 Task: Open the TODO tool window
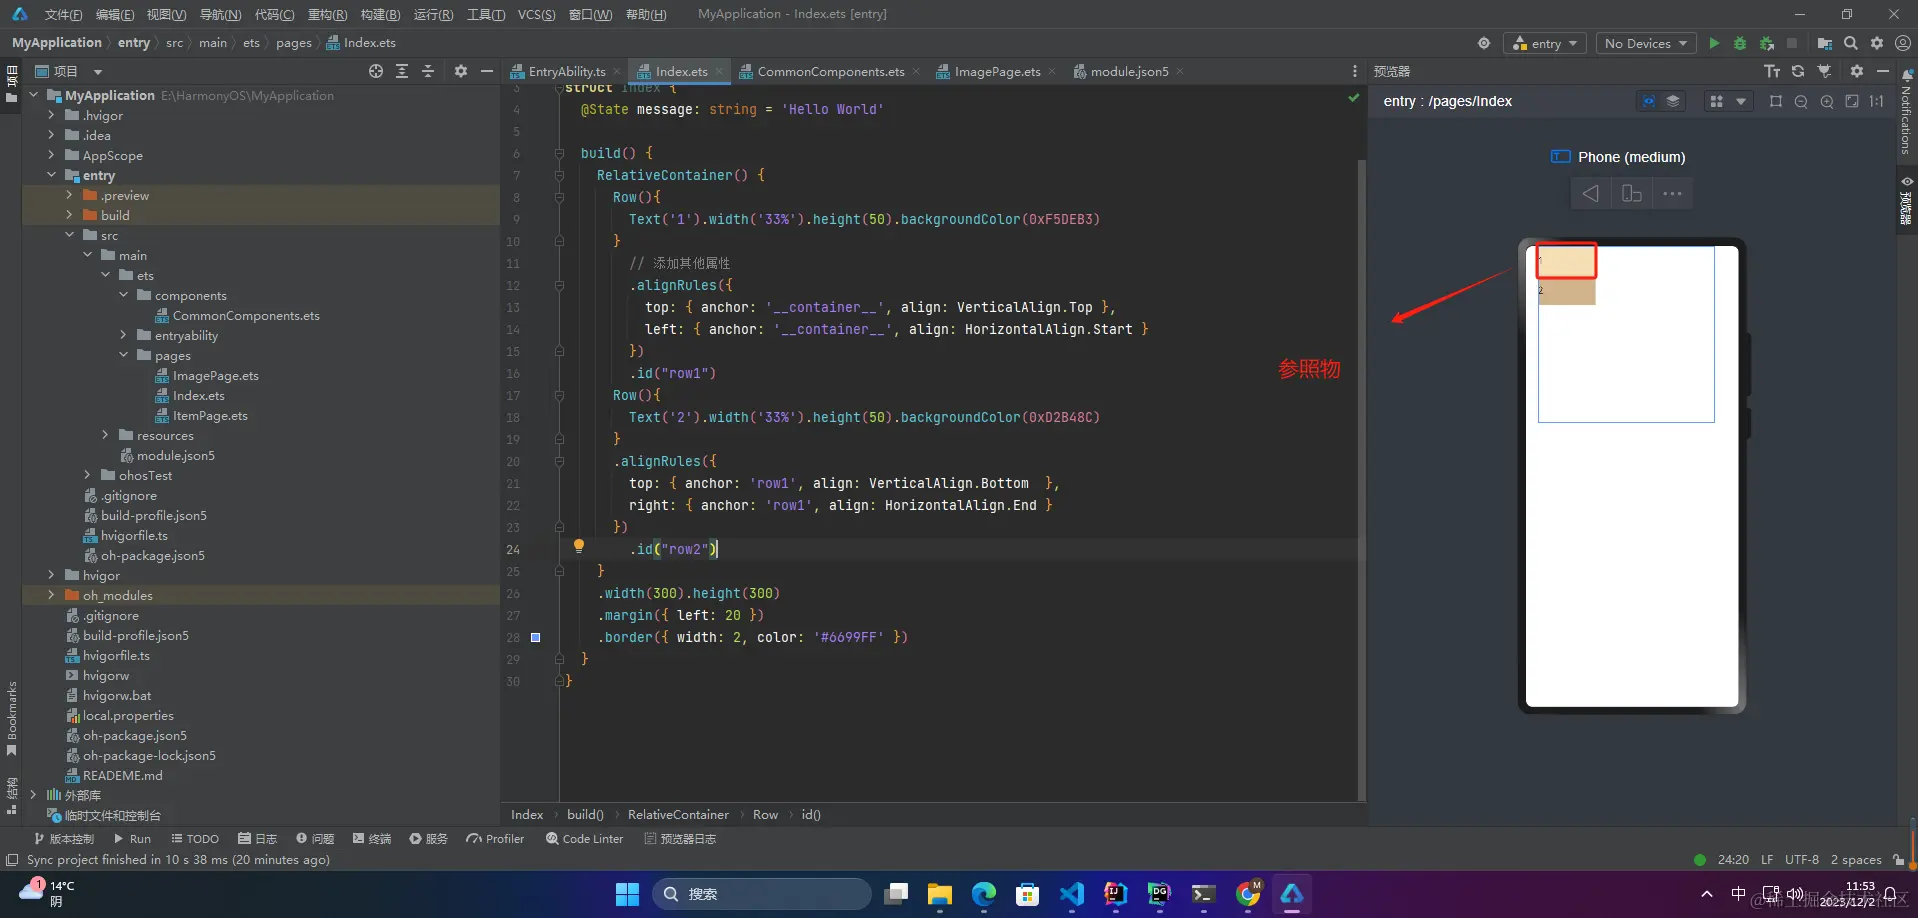pyautogui.click(x=195, y=839)
